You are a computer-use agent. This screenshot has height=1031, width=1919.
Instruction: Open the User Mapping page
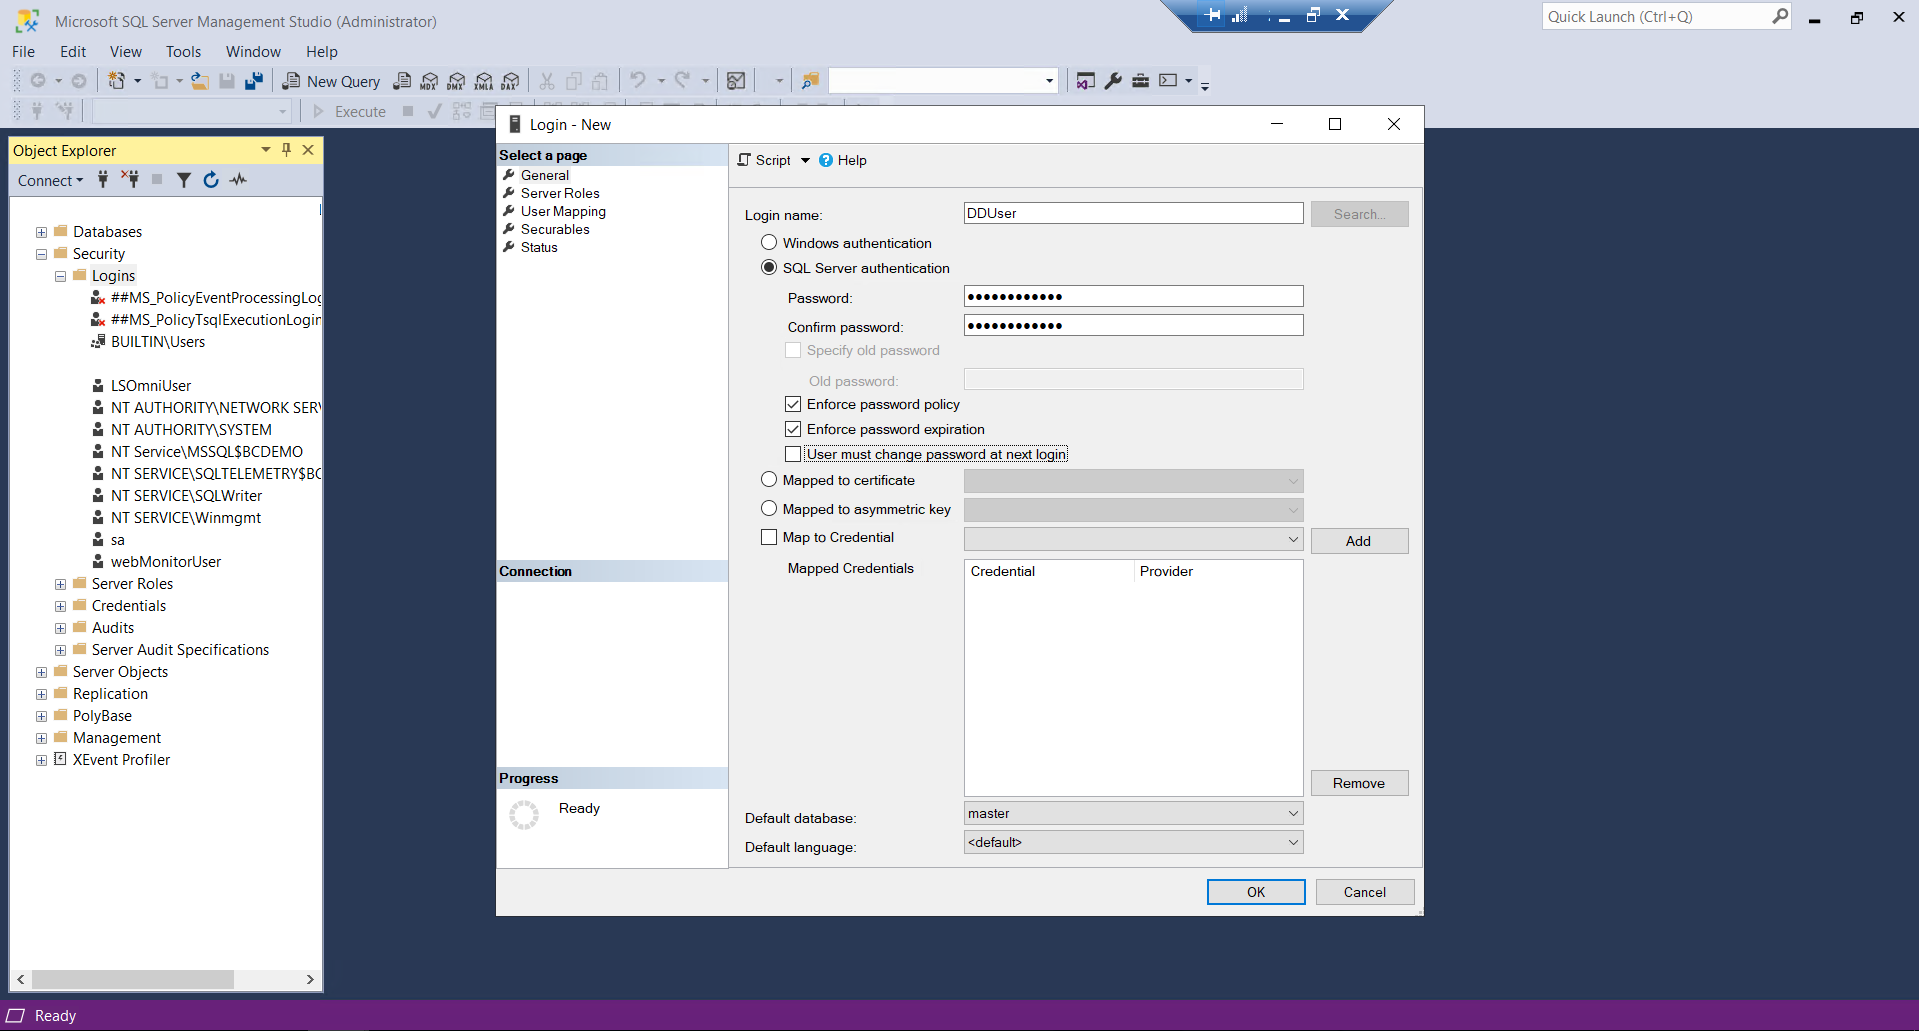pos(563,211)
